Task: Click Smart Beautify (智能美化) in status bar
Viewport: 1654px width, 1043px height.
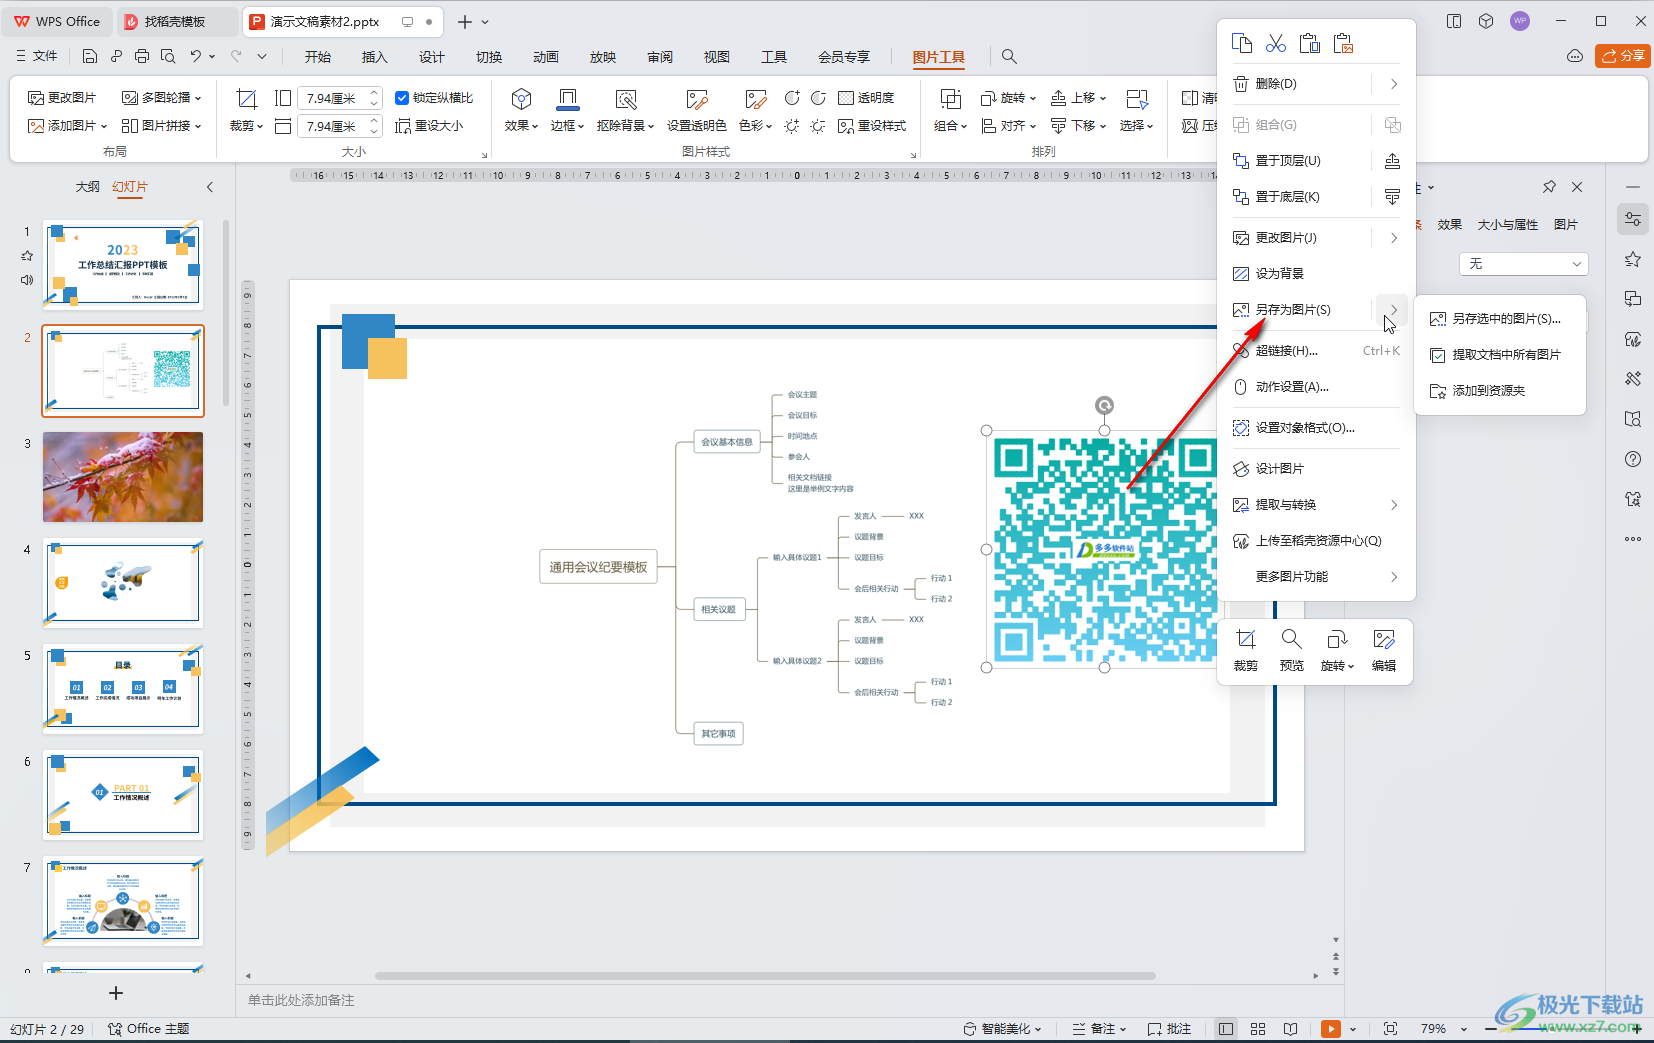Action: pyautogui.click(x=1002, y=1029)
